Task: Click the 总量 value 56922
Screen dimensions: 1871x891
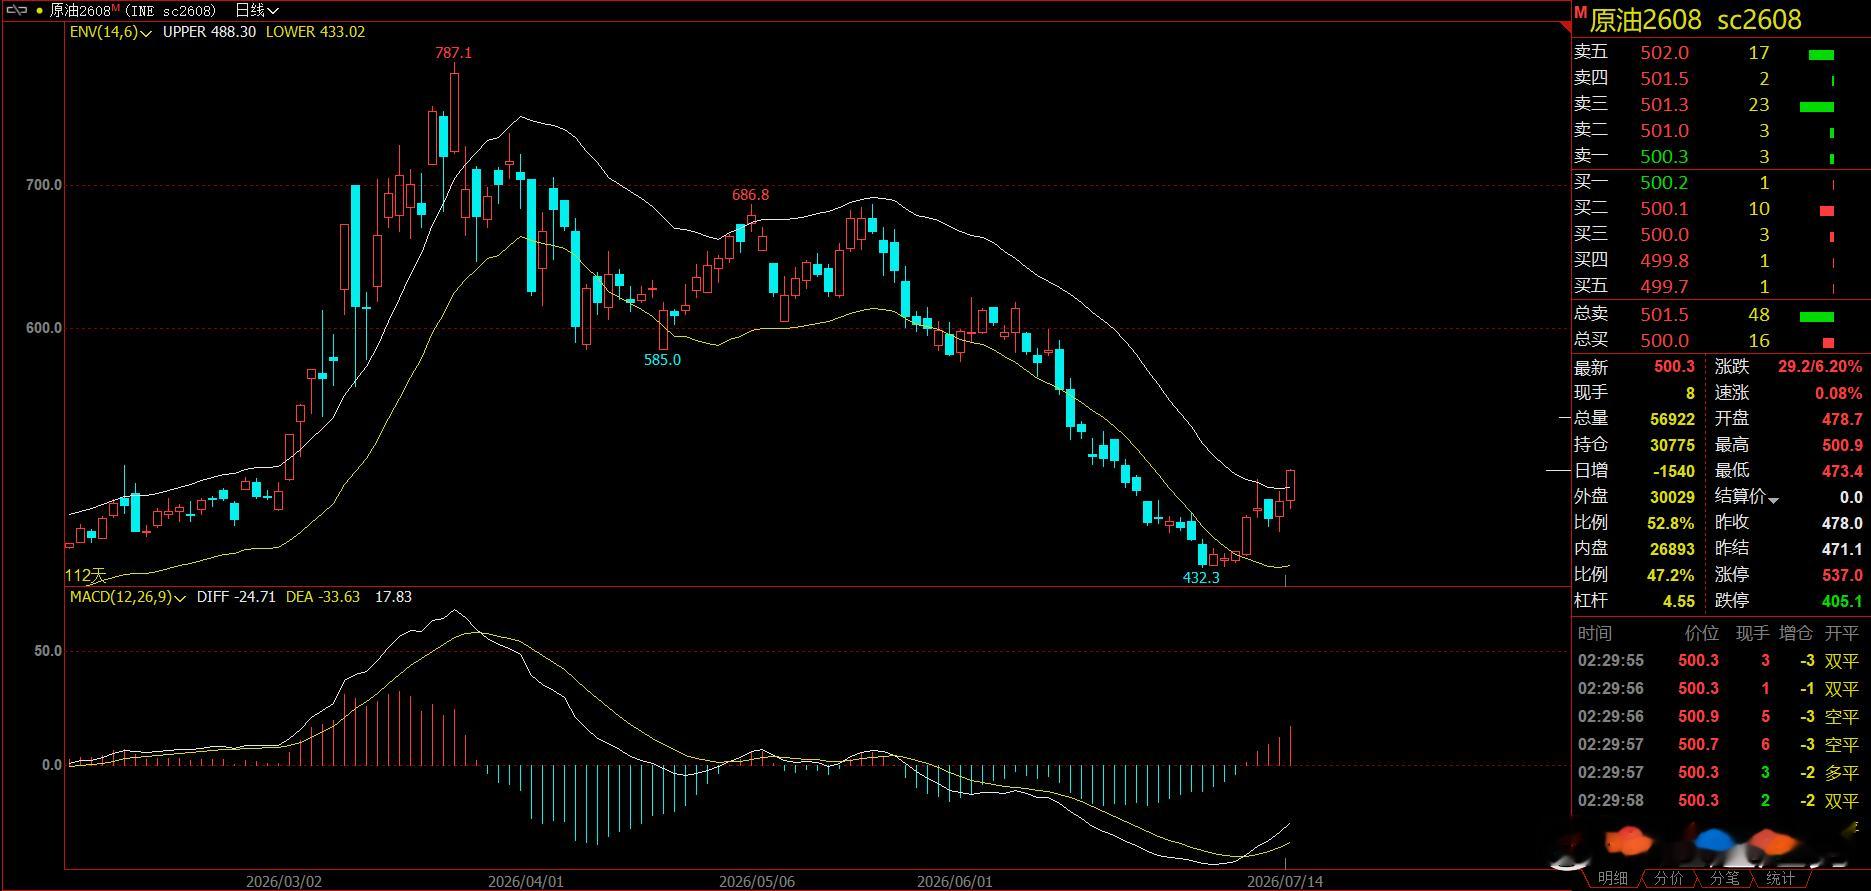Action: point(1673,419)
